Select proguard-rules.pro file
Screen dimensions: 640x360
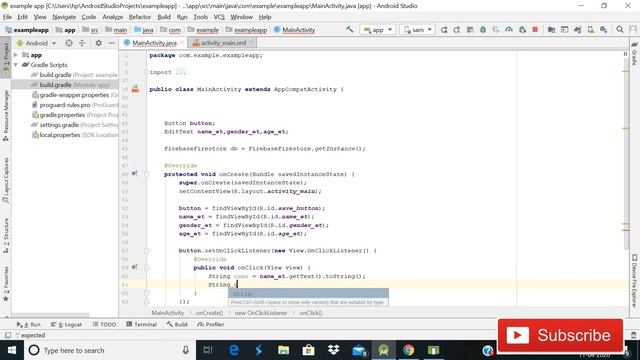pos(75,105)
